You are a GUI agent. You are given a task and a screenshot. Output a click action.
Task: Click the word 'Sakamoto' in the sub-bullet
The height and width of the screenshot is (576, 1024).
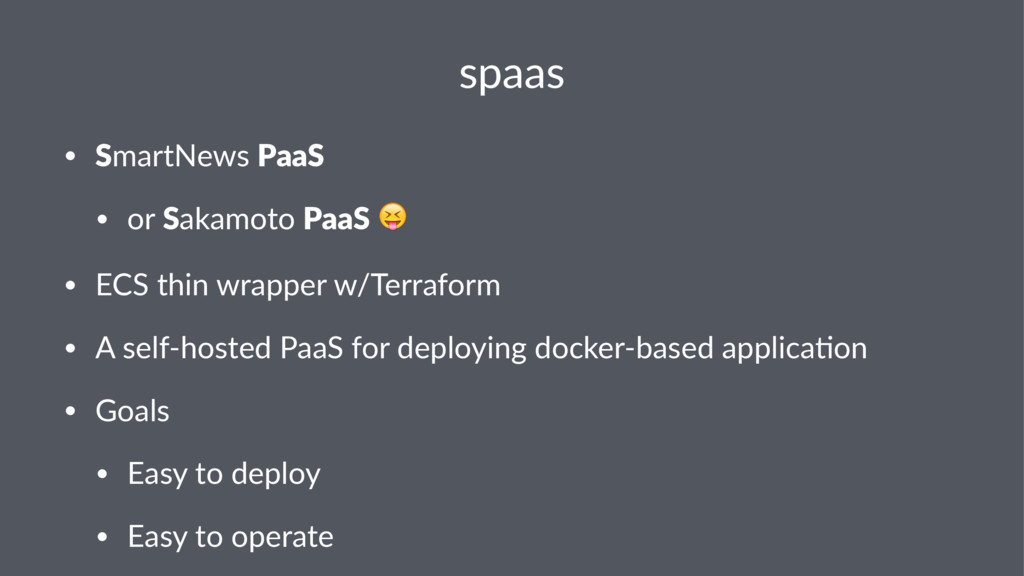(229, 218)
